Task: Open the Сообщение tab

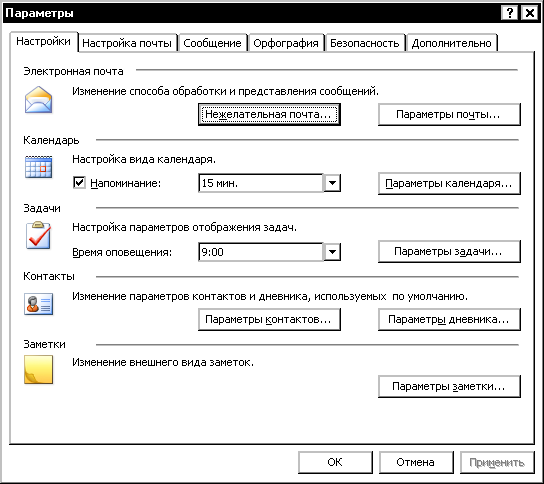Action: point(212,43)
